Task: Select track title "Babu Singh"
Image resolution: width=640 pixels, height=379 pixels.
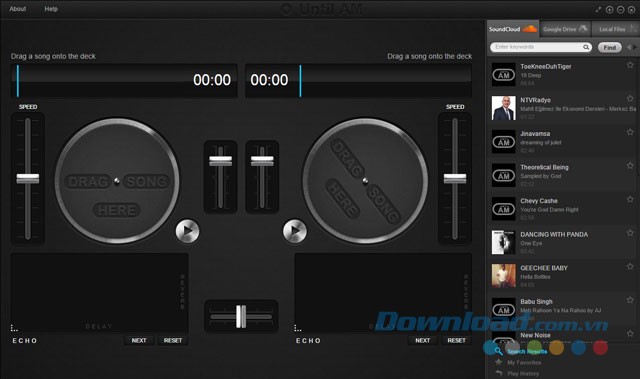Action: [536, 301]
